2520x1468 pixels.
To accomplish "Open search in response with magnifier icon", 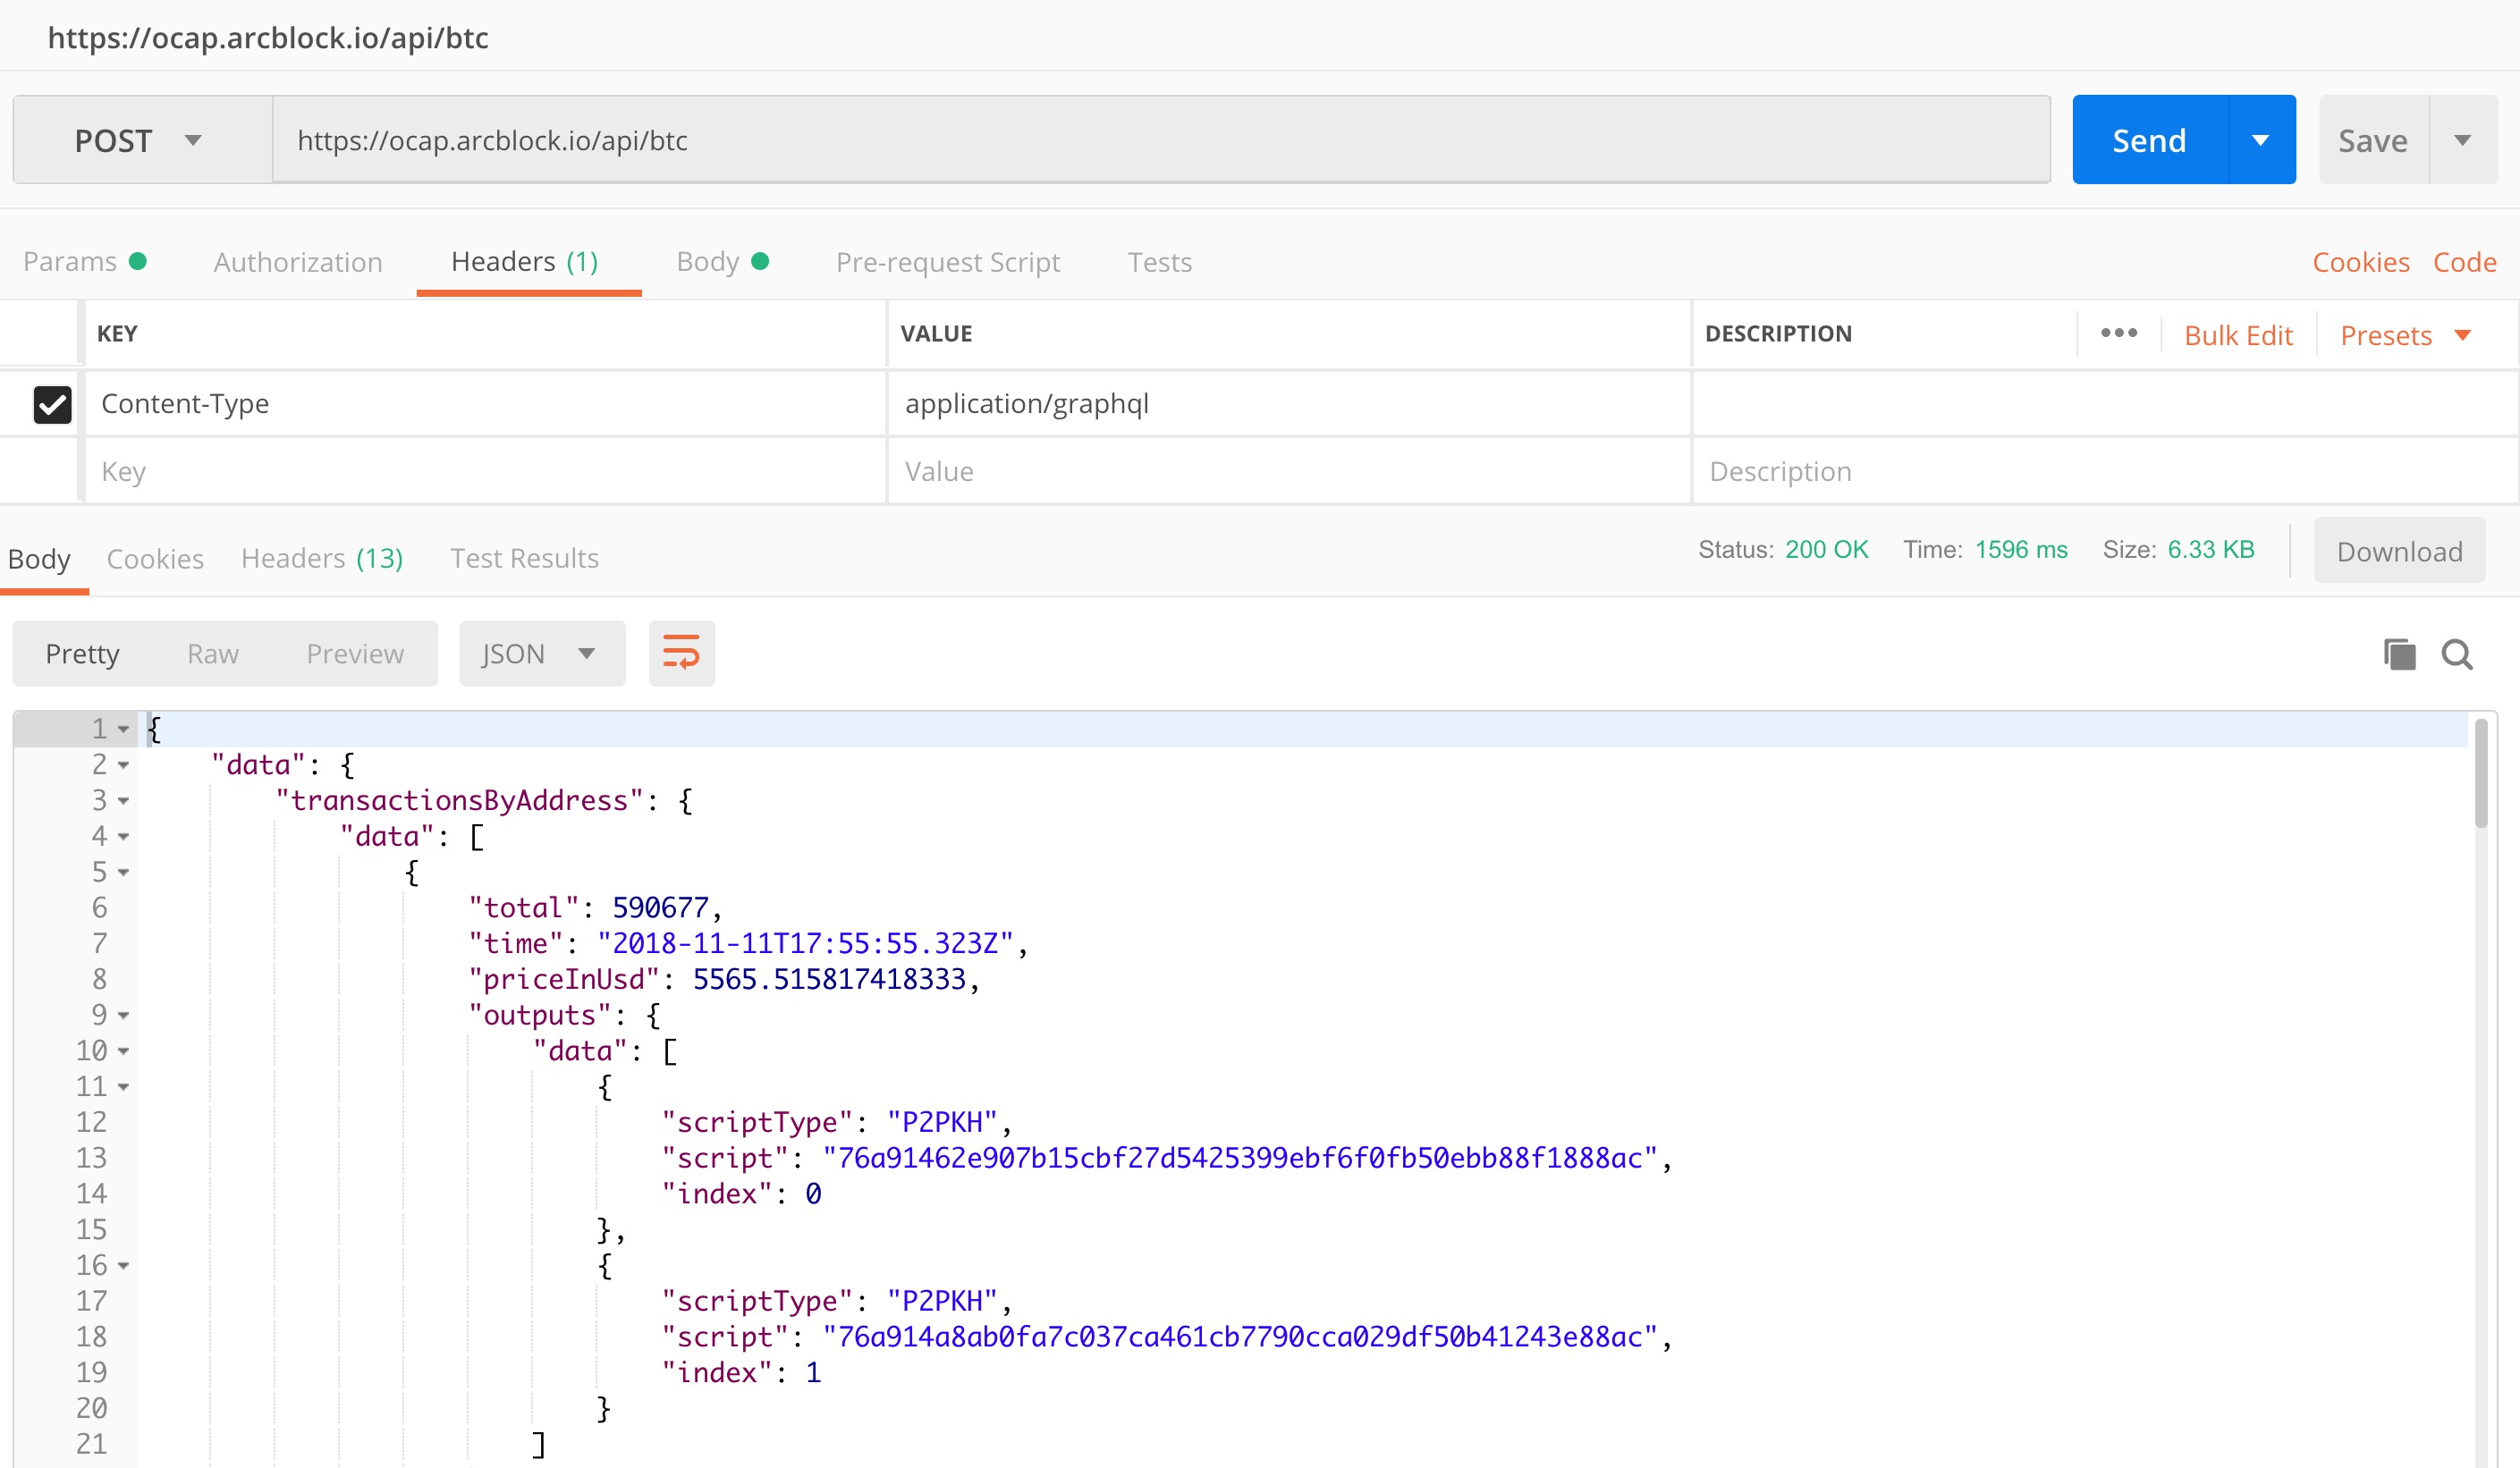I will tap(2457, 654).
